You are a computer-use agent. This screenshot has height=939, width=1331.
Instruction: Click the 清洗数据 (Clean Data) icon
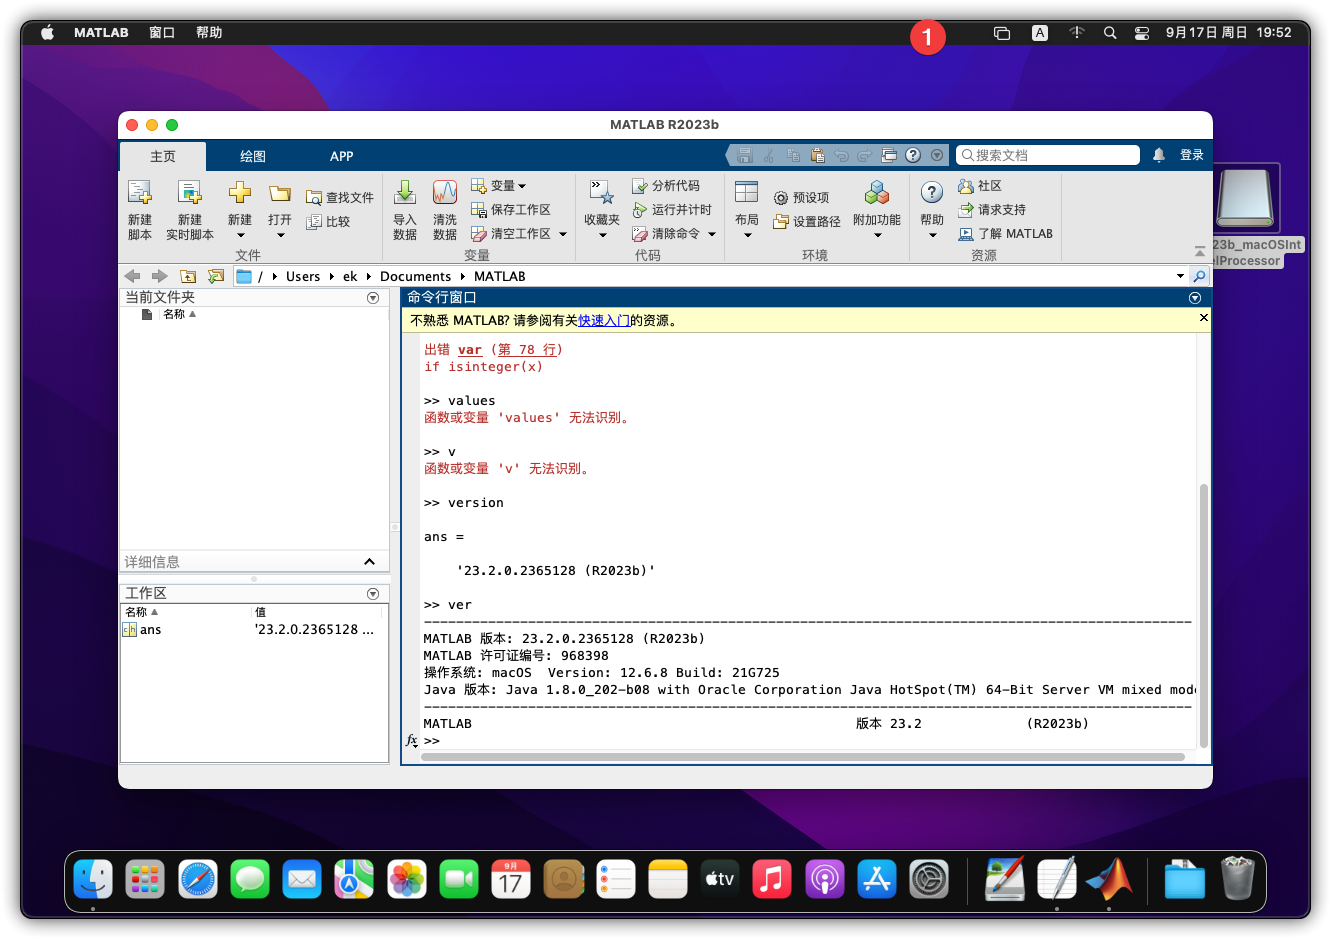click(x=445, y=192)
